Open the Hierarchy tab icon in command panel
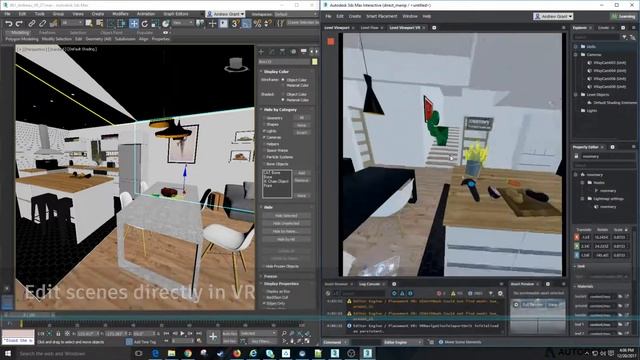The height and width of the screenshot is (360, 640). [282, 51]
